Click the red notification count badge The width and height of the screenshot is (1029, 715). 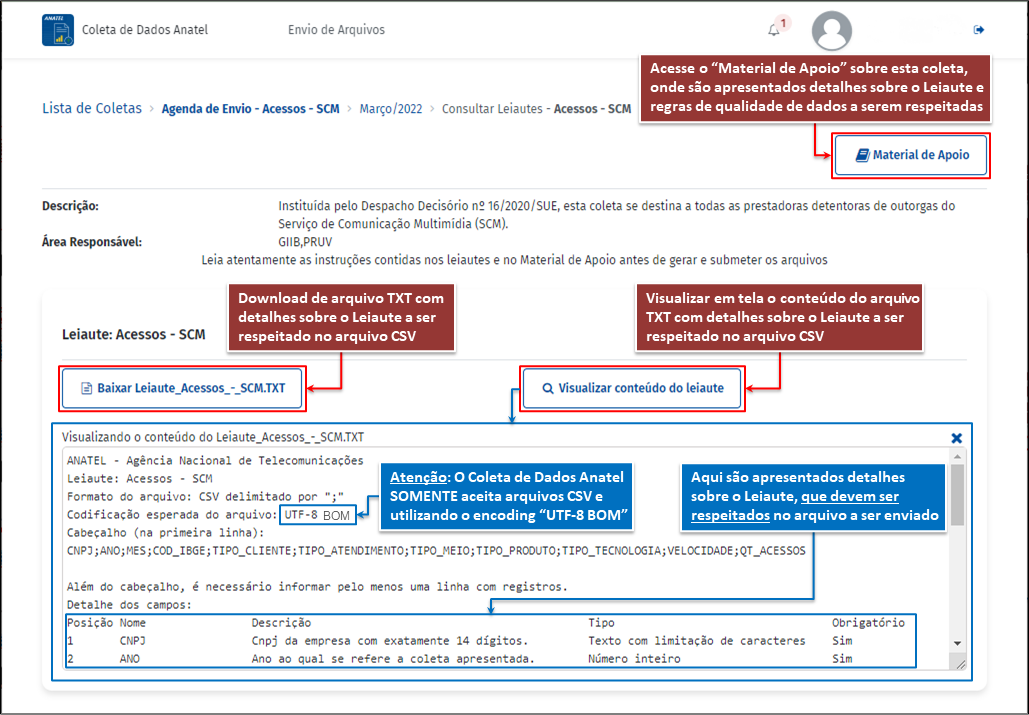(x=783, y=23)
